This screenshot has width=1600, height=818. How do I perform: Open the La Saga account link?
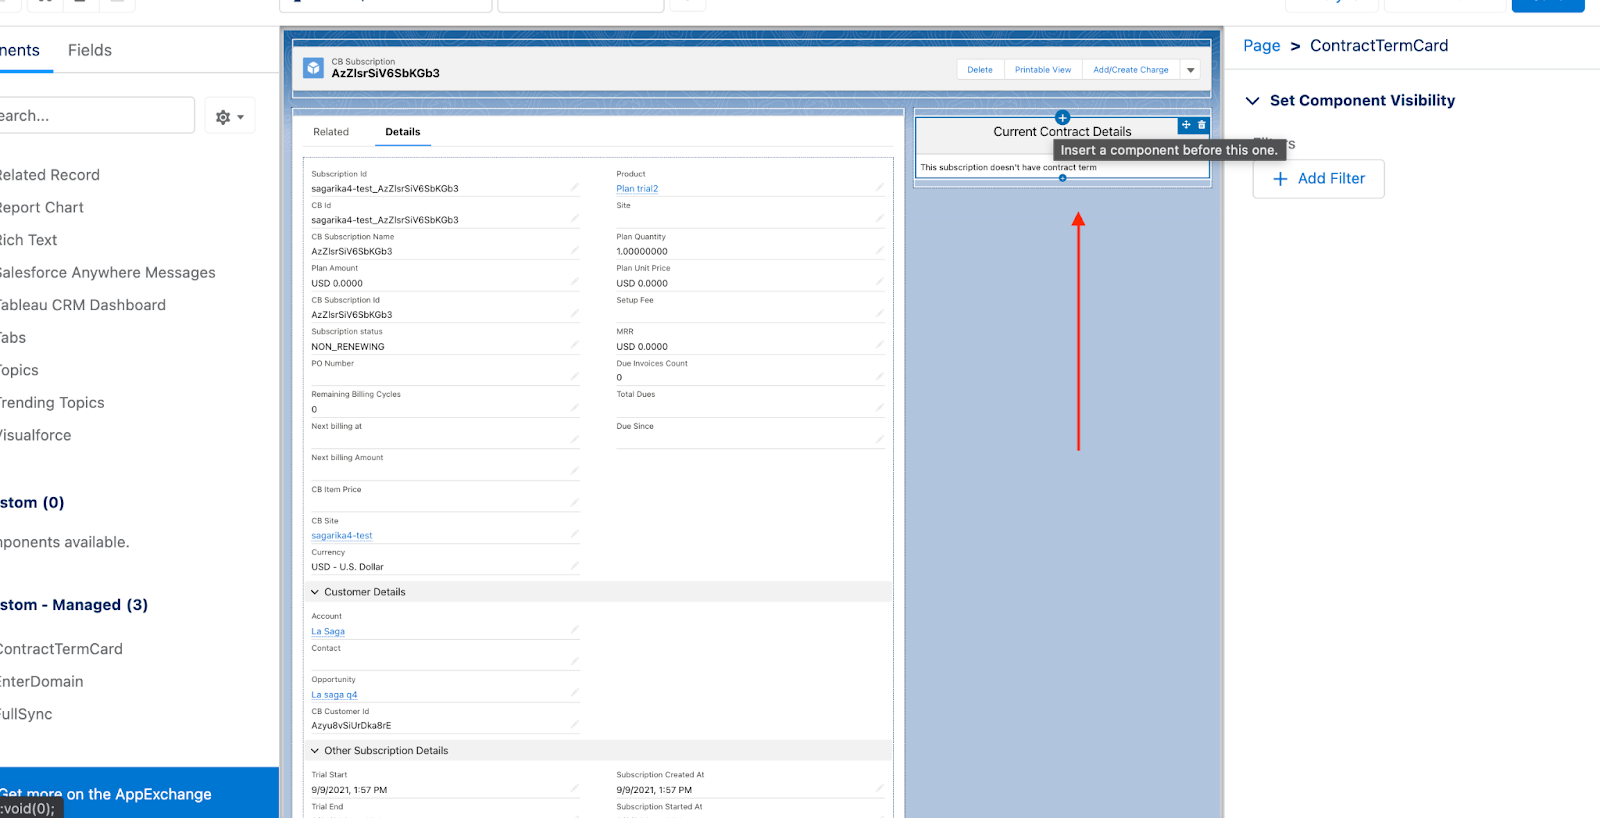(x=328, y=631)
